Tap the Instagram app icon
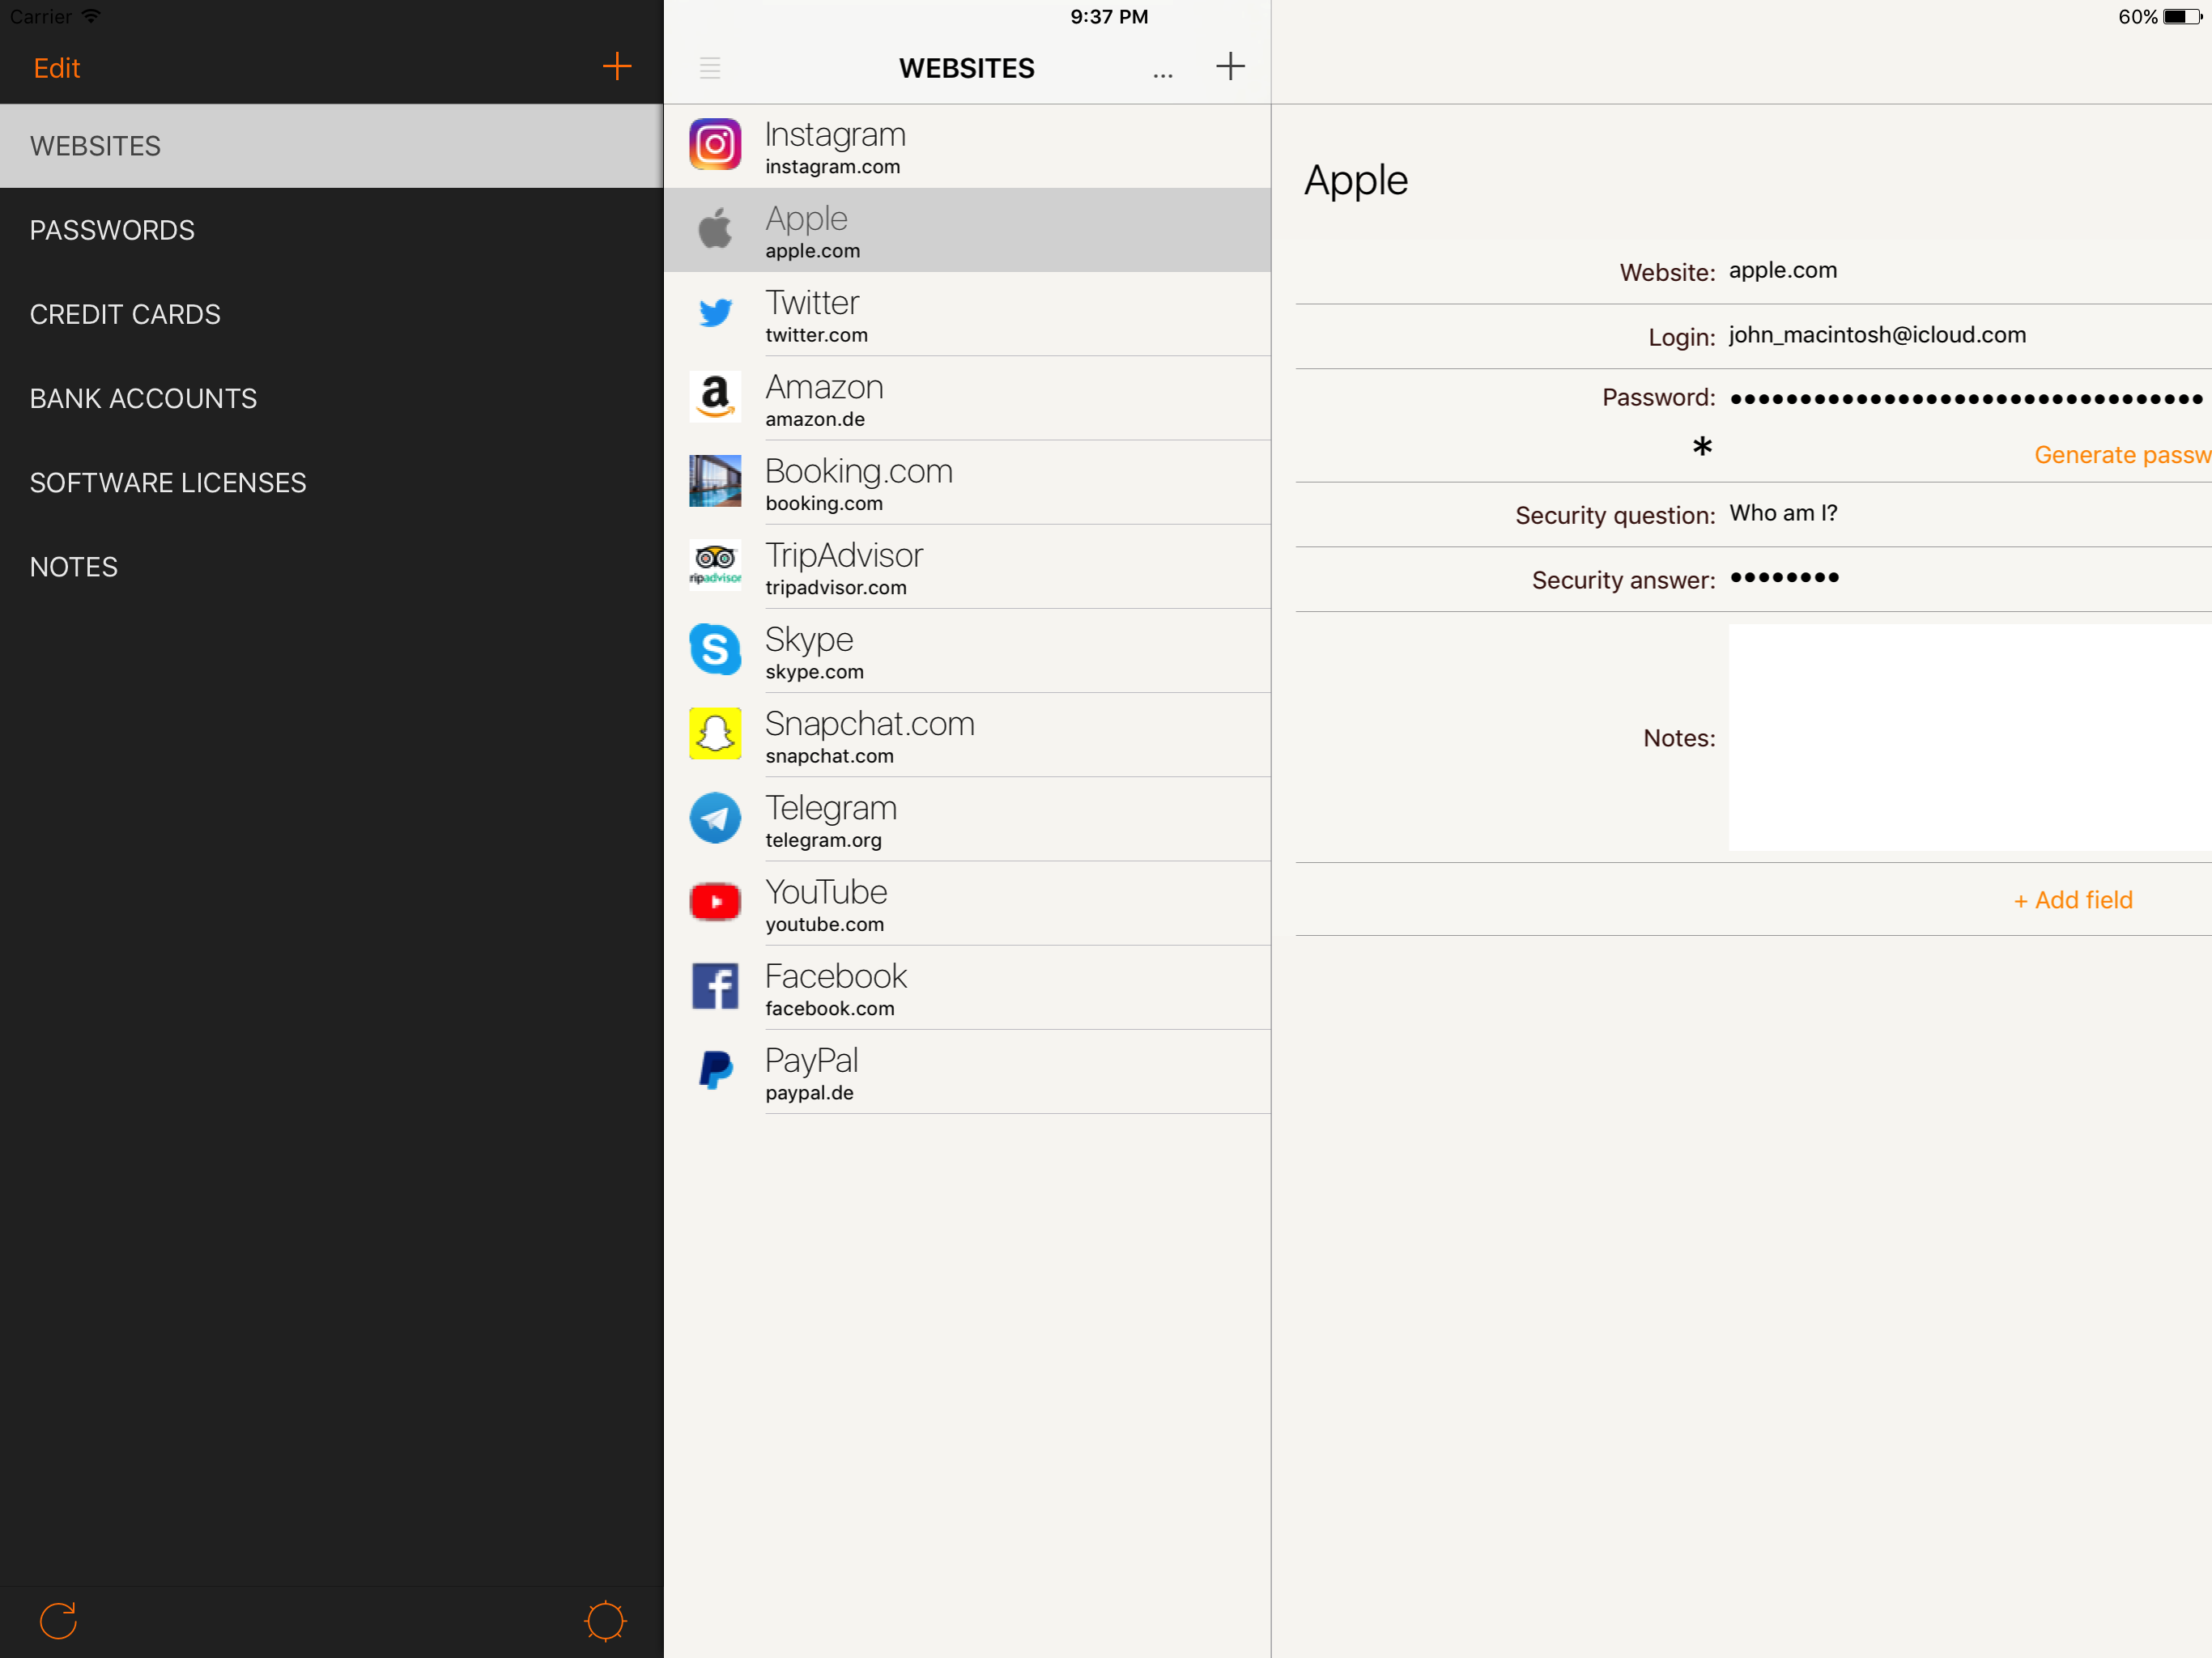The width and height of the screenshot is (2212, 1658). pos(715,145)
